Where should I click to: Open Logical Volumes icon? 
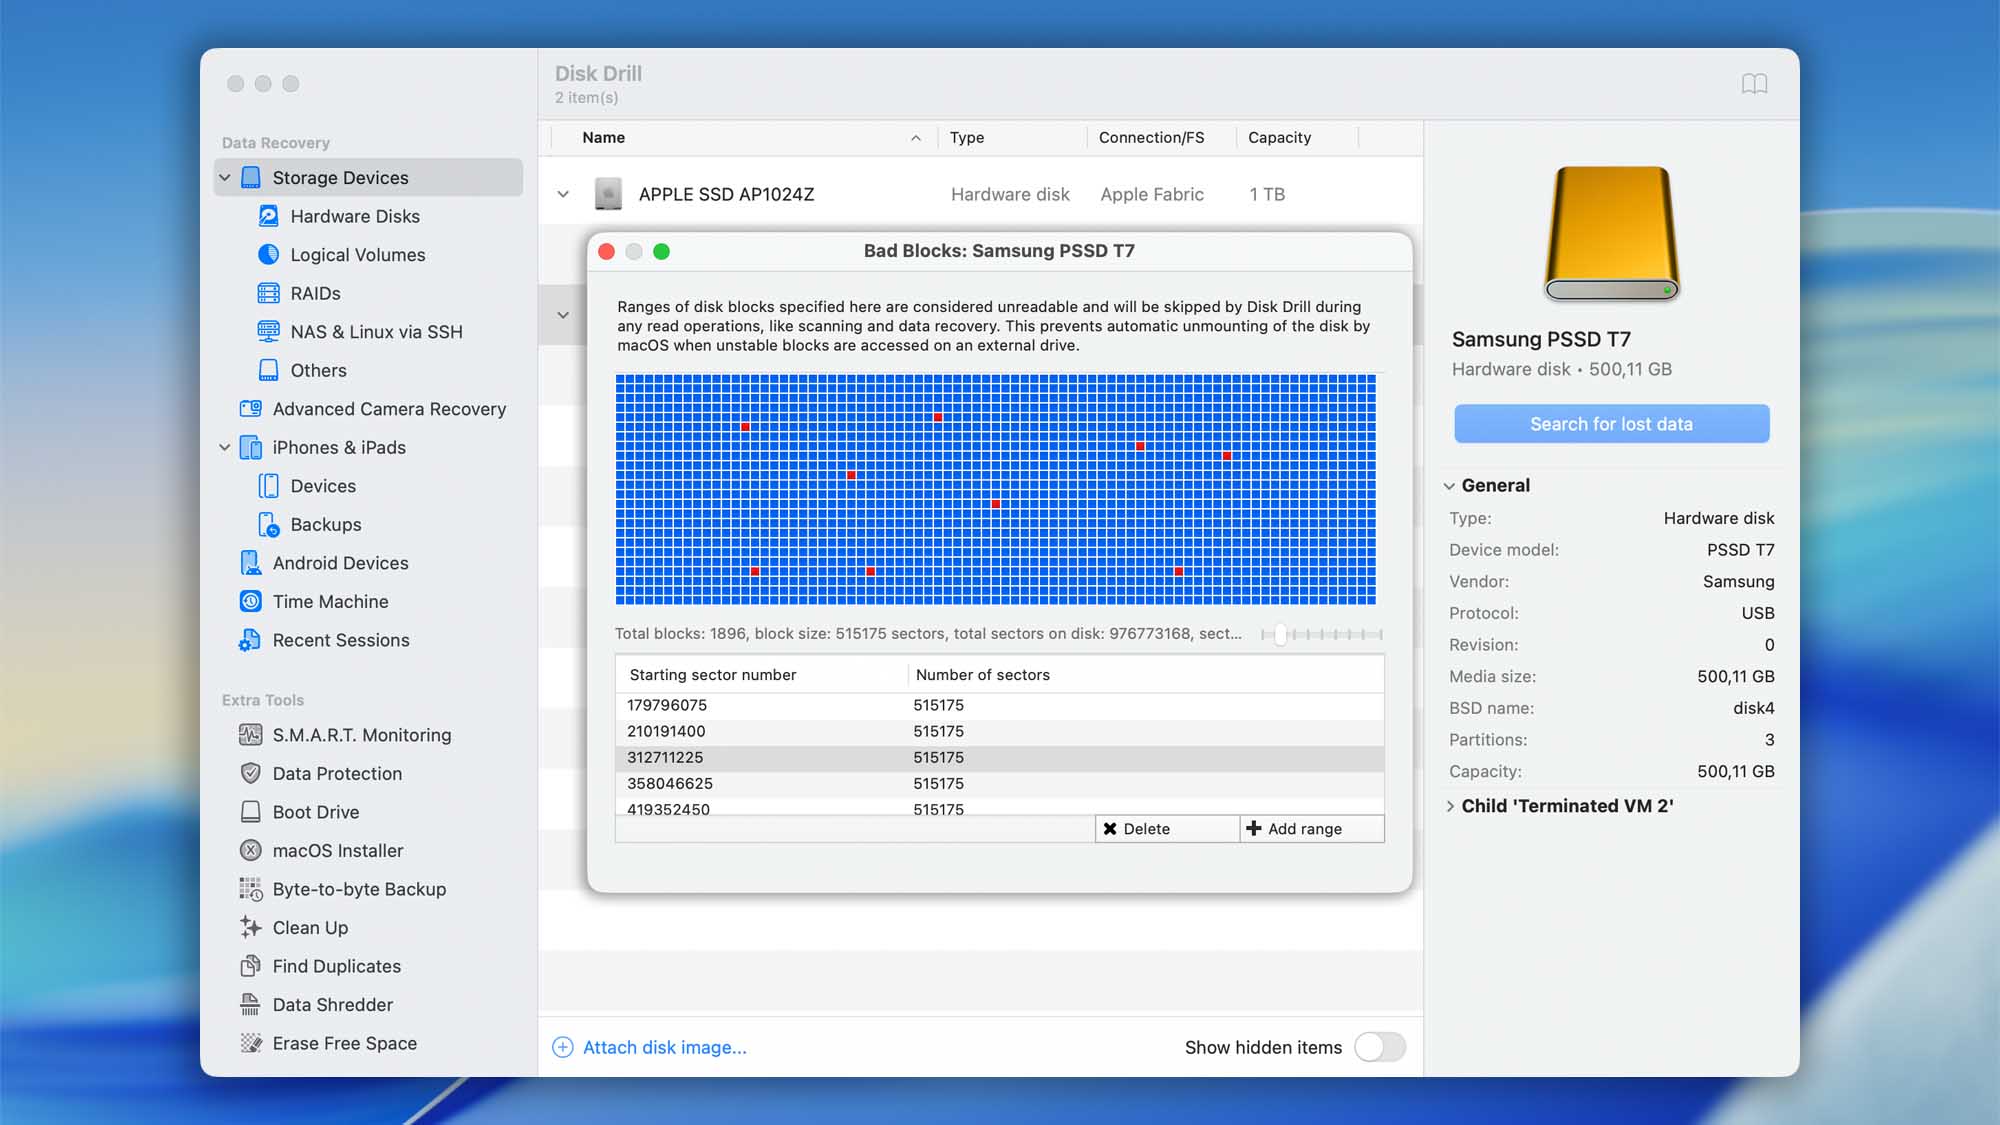[x=268, y=255]
